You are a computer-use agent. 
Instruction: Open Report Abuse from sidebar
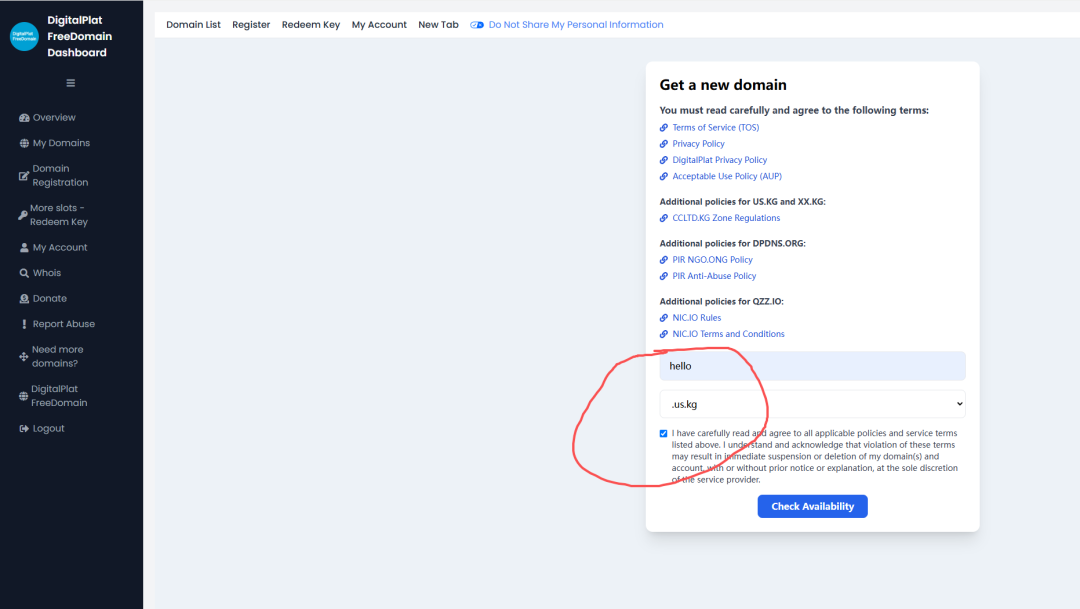coord(63,324)
